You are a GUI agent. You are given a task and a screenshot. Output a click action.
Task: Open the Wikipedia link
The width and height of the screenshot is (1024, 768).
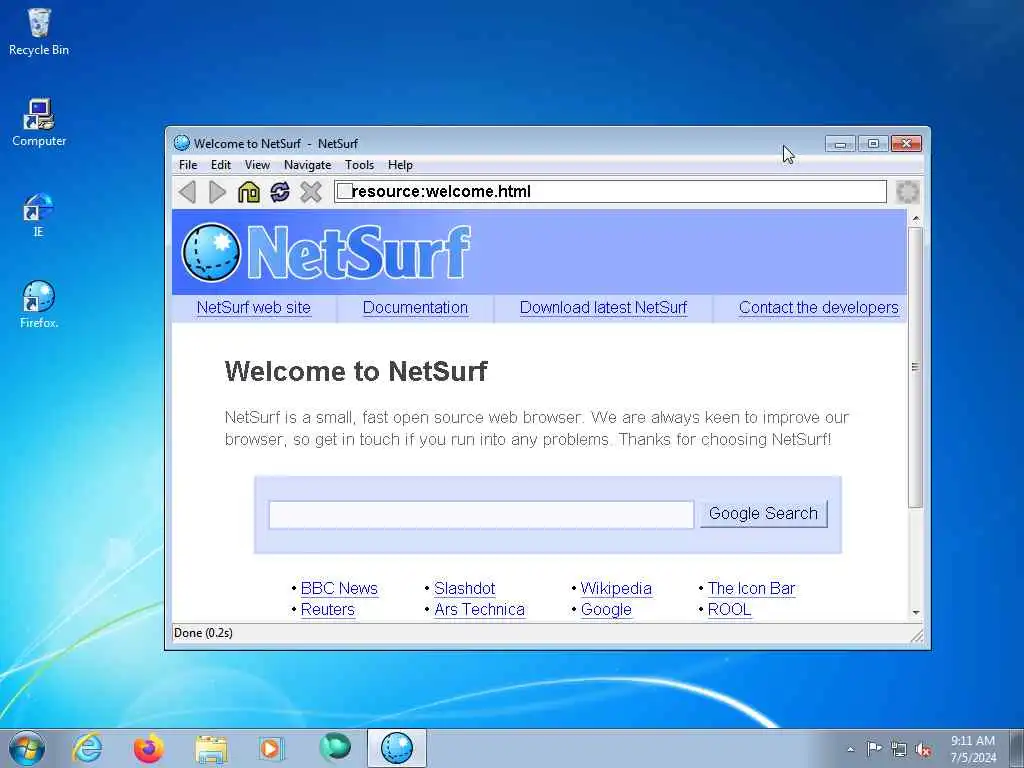pyautogui.click(x=616, y=588)
